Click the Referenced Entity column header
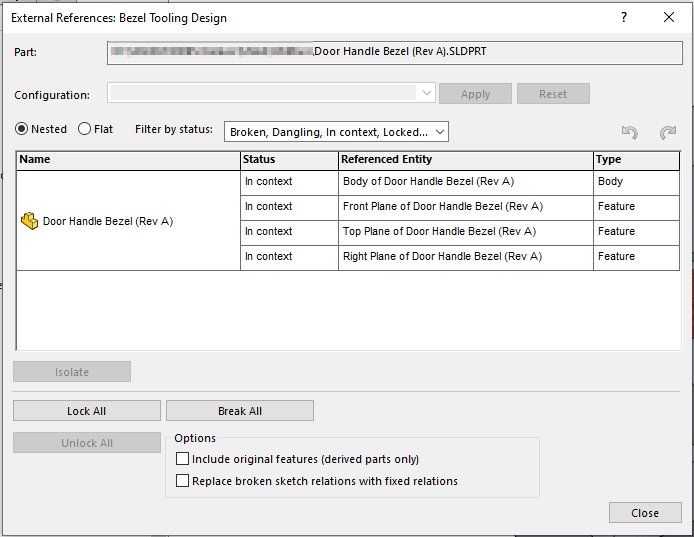 click(464, 160)
